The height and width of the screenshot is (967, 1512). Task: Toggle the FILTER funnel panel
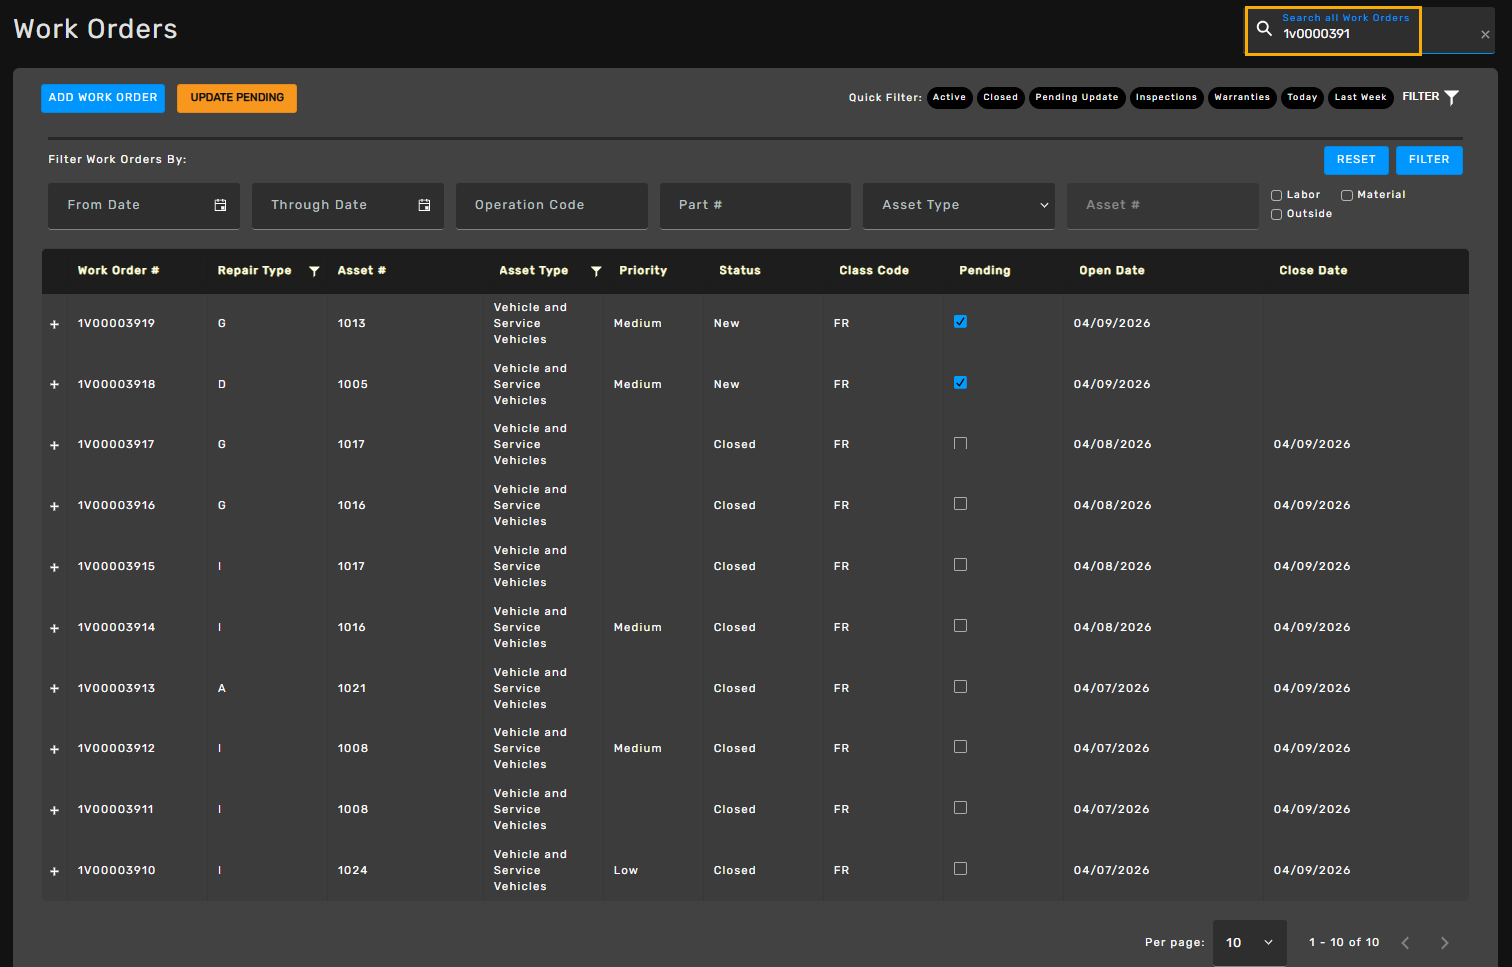(x=1431, y=97)
